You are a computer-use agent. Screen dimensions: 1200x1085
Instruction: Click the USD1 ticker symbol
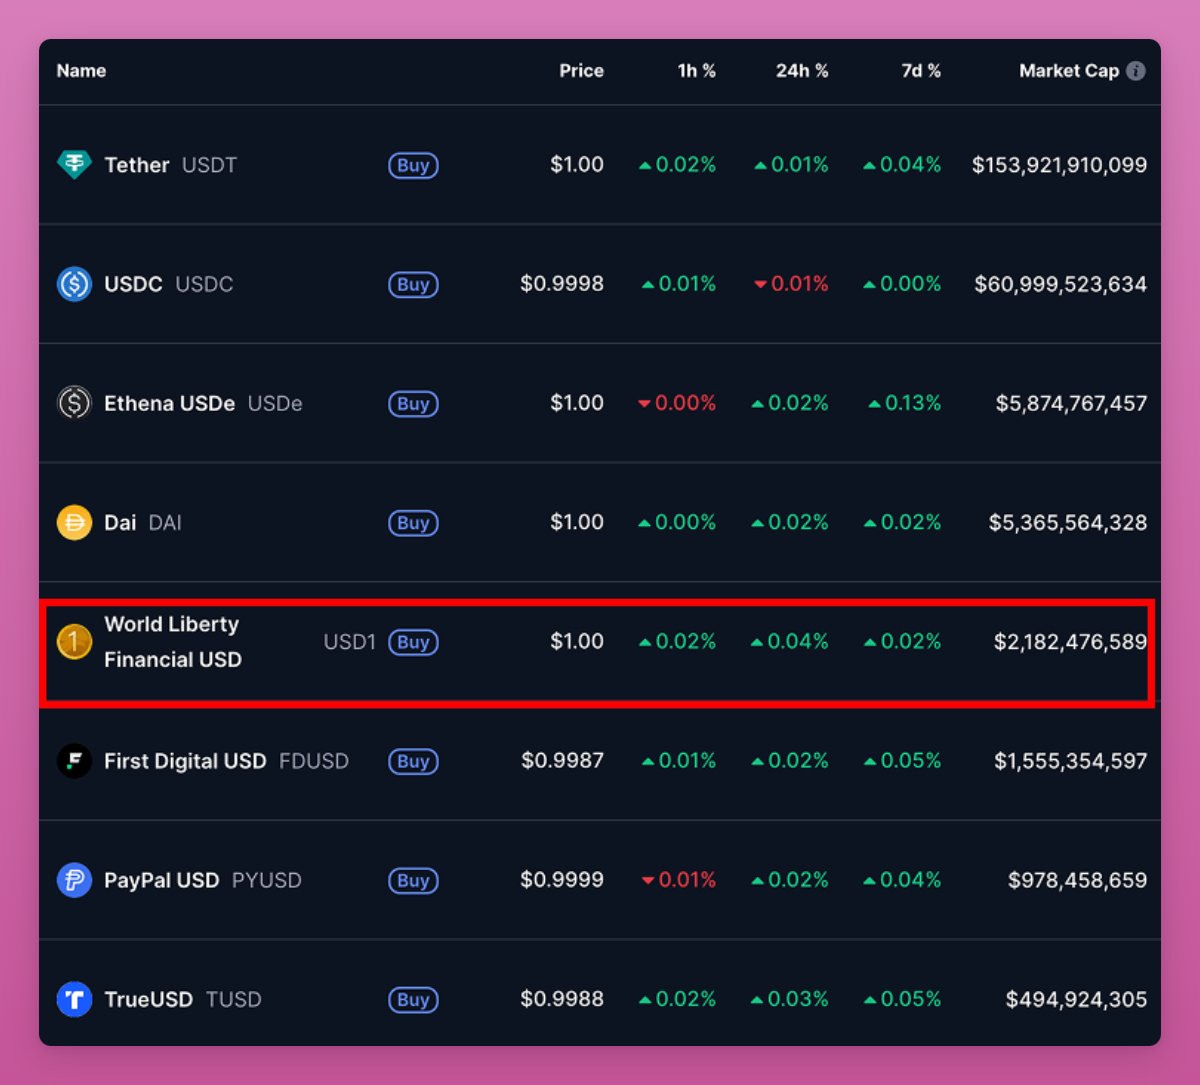(349, 642)
